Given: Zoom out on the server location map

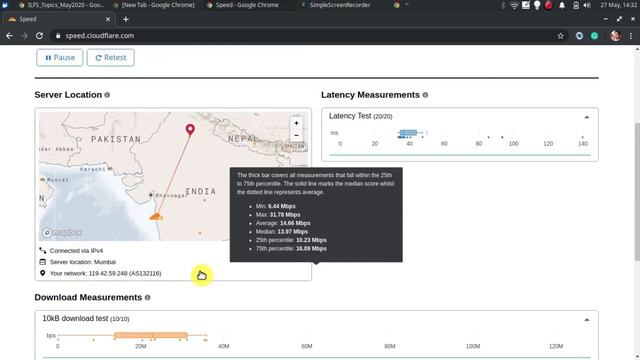Looking at the screenshot, I should [x=296, y=135].
